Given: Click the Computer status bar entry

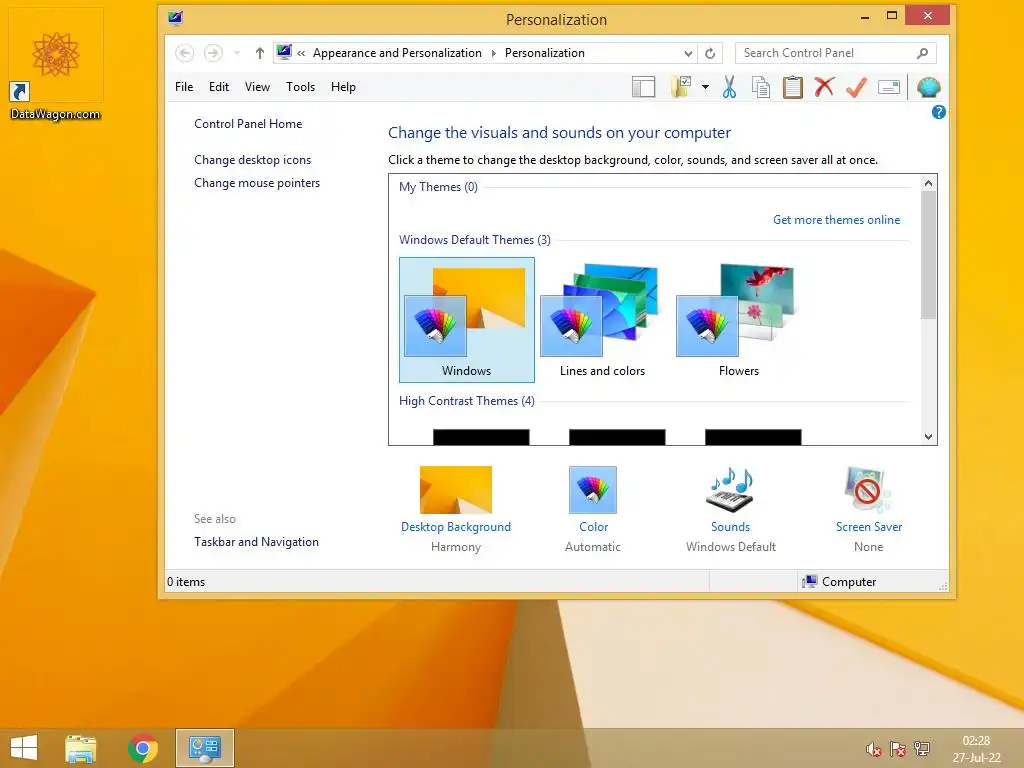Looking at the screenshot, I should pos(839,581).
